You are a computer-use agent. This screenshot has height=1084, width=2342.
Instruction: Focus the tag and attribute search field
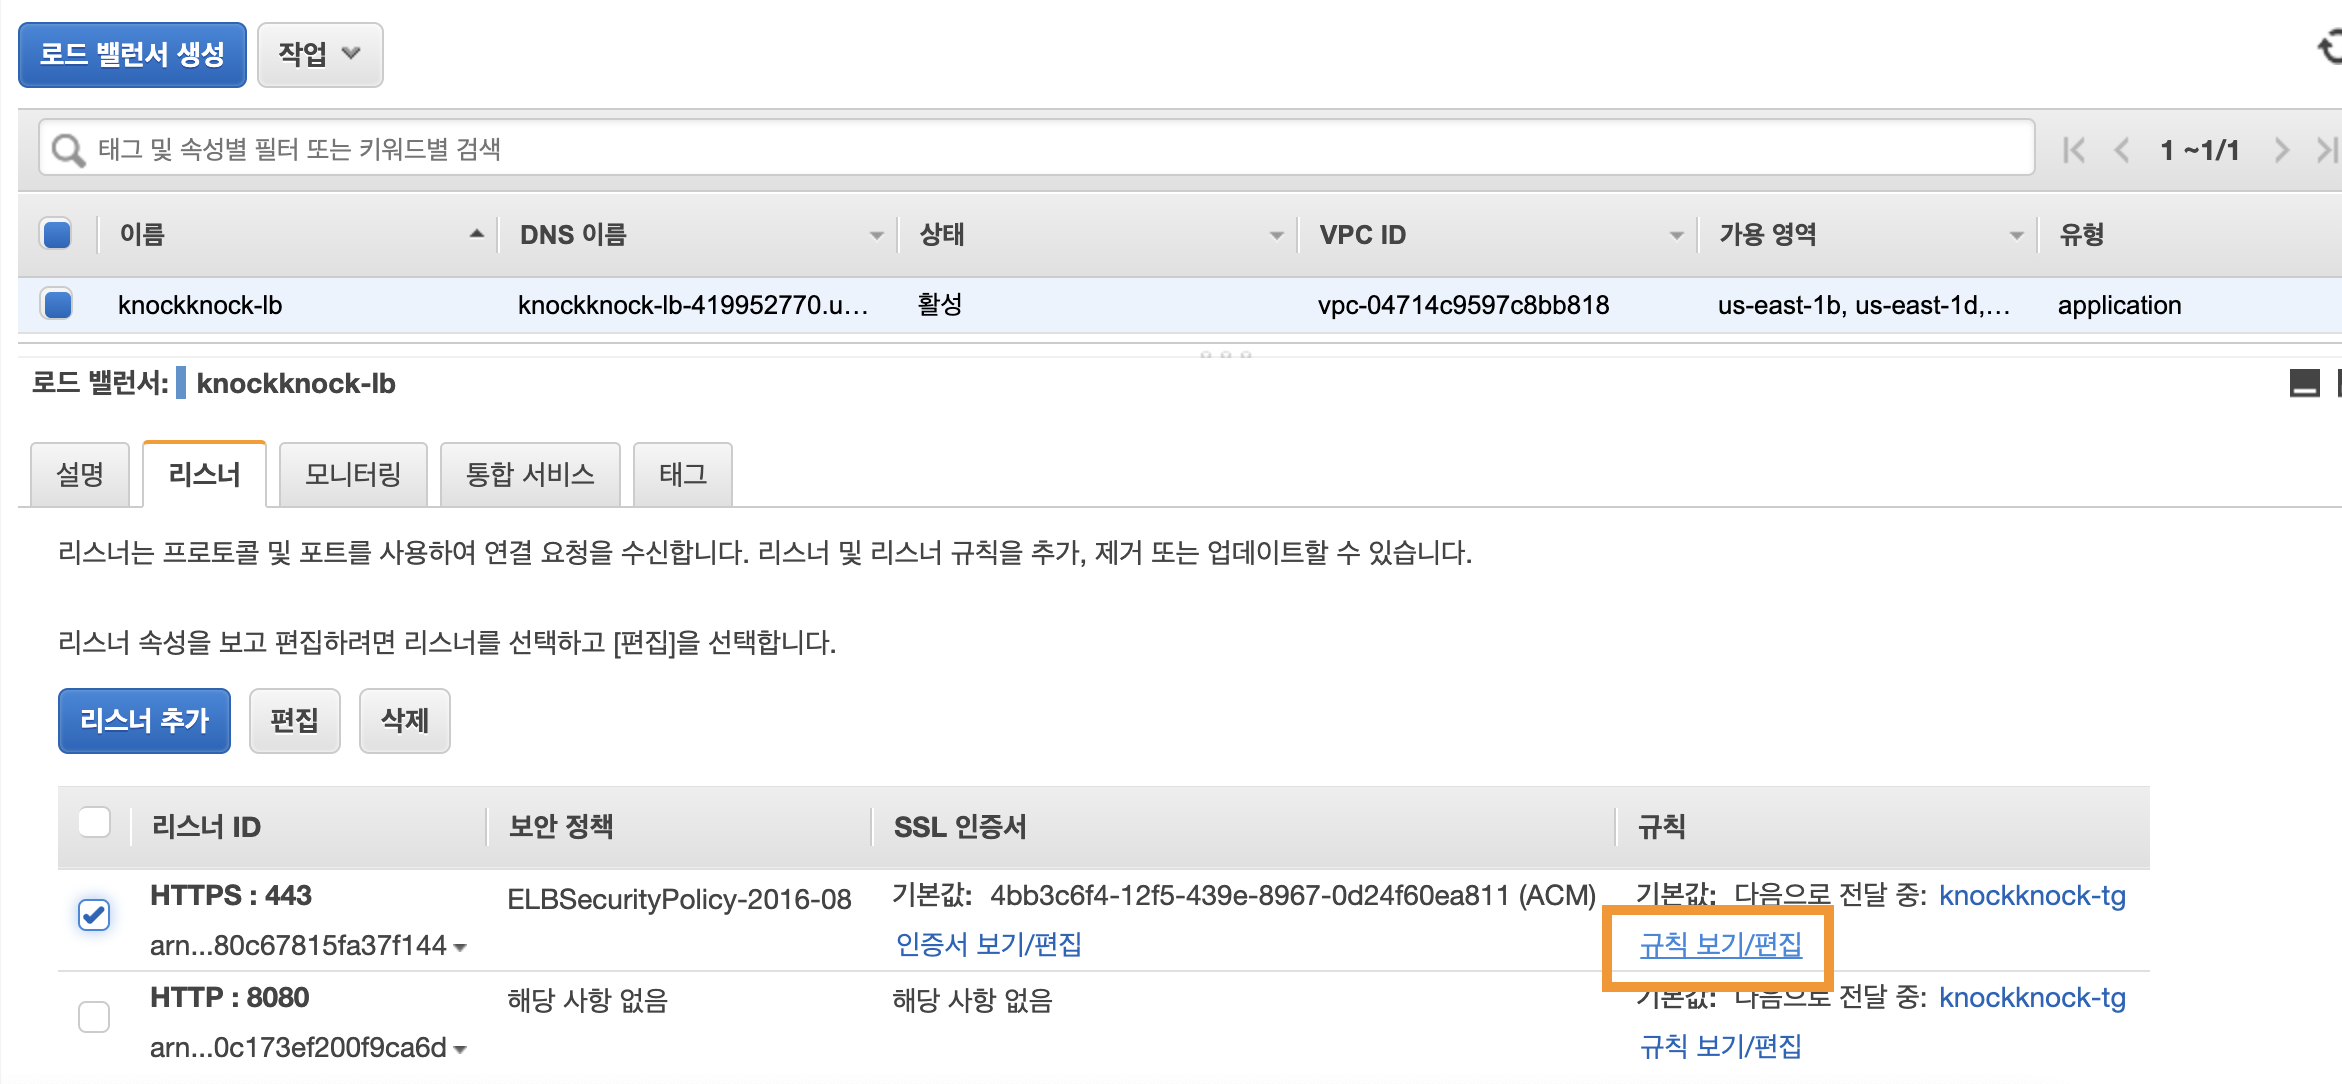click(1060, 149)
